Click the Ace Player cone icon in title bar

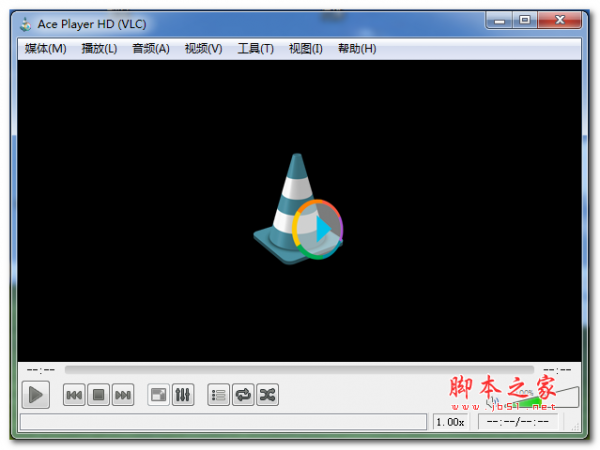(x=26, y=24)
